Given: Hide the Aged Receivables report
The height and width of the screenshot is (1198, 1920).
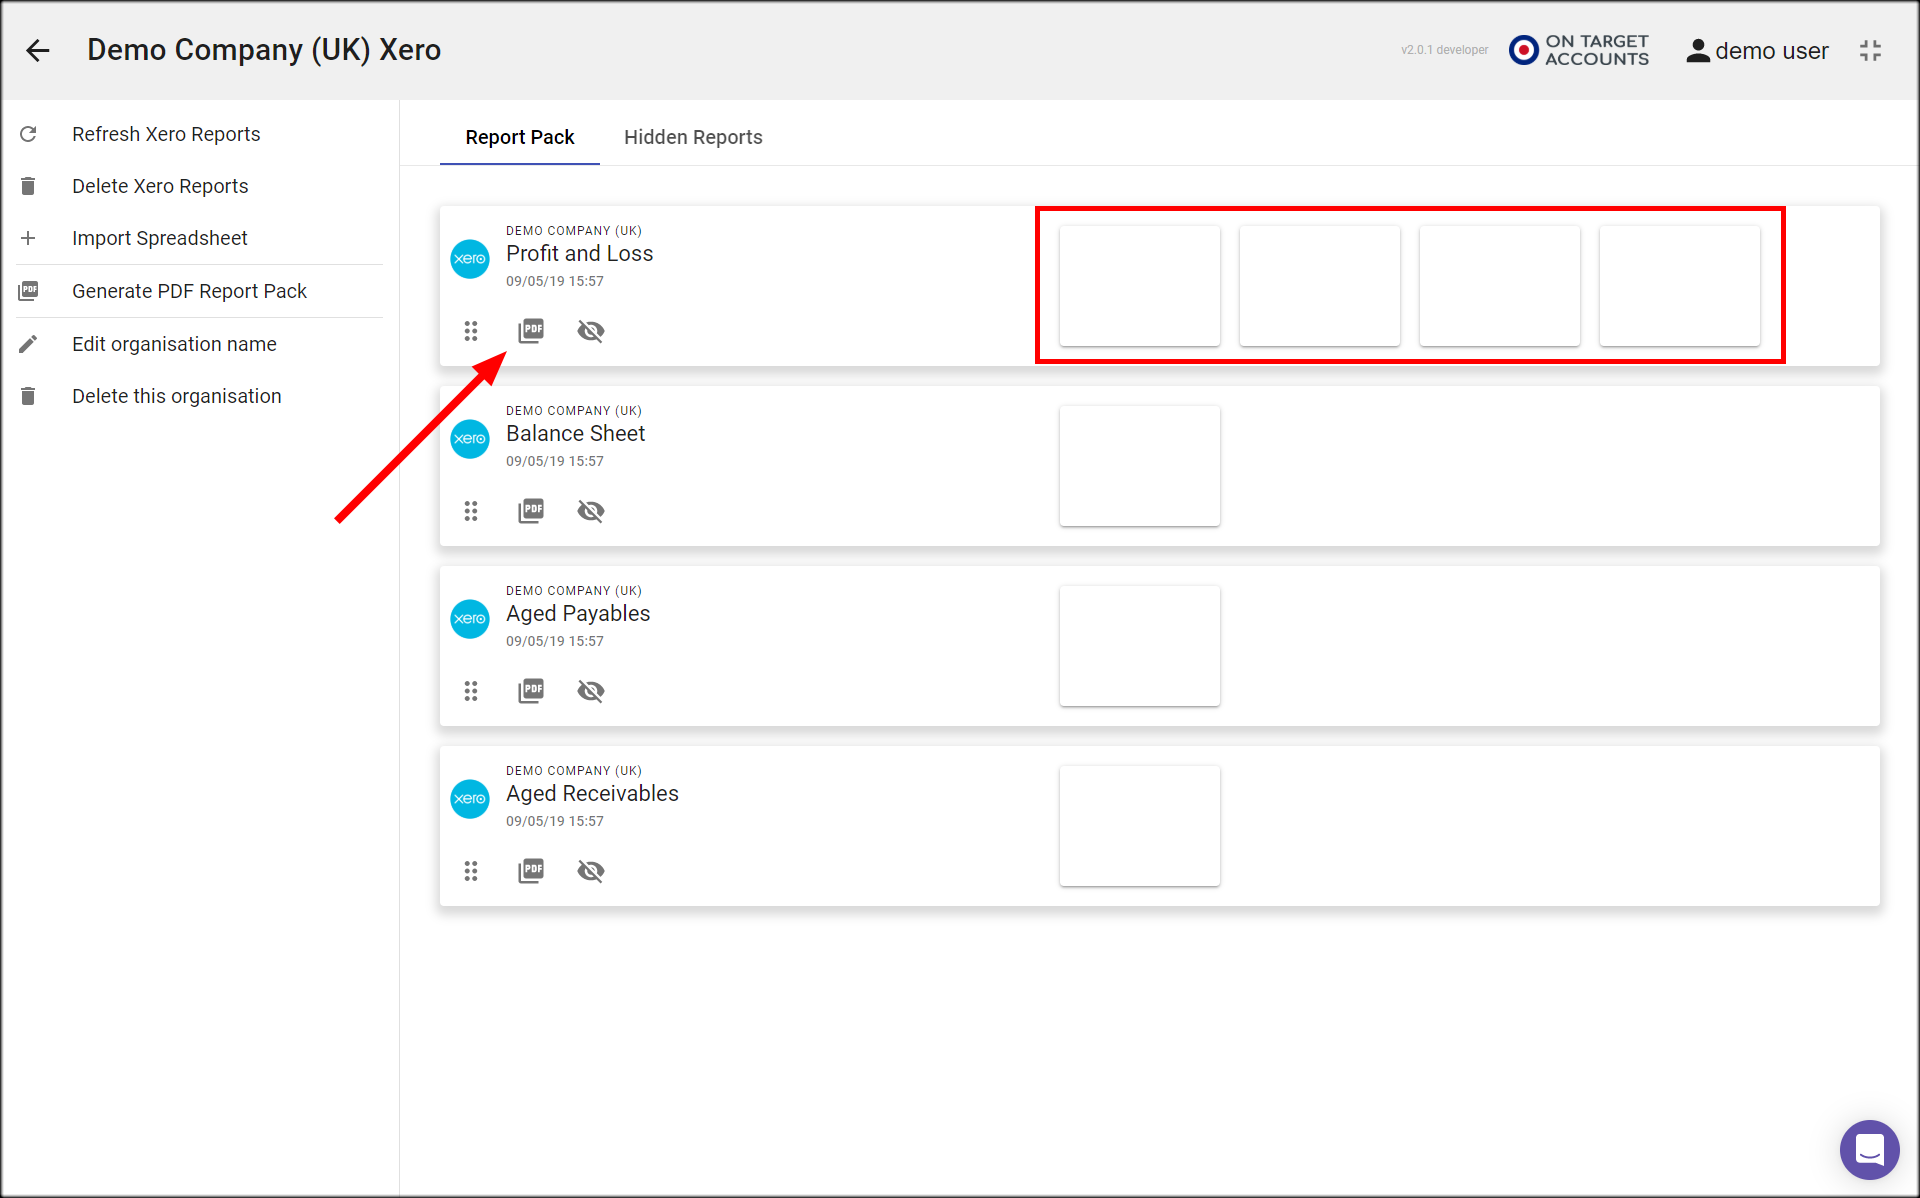Looking at the screenshot, I should point(591,871).
